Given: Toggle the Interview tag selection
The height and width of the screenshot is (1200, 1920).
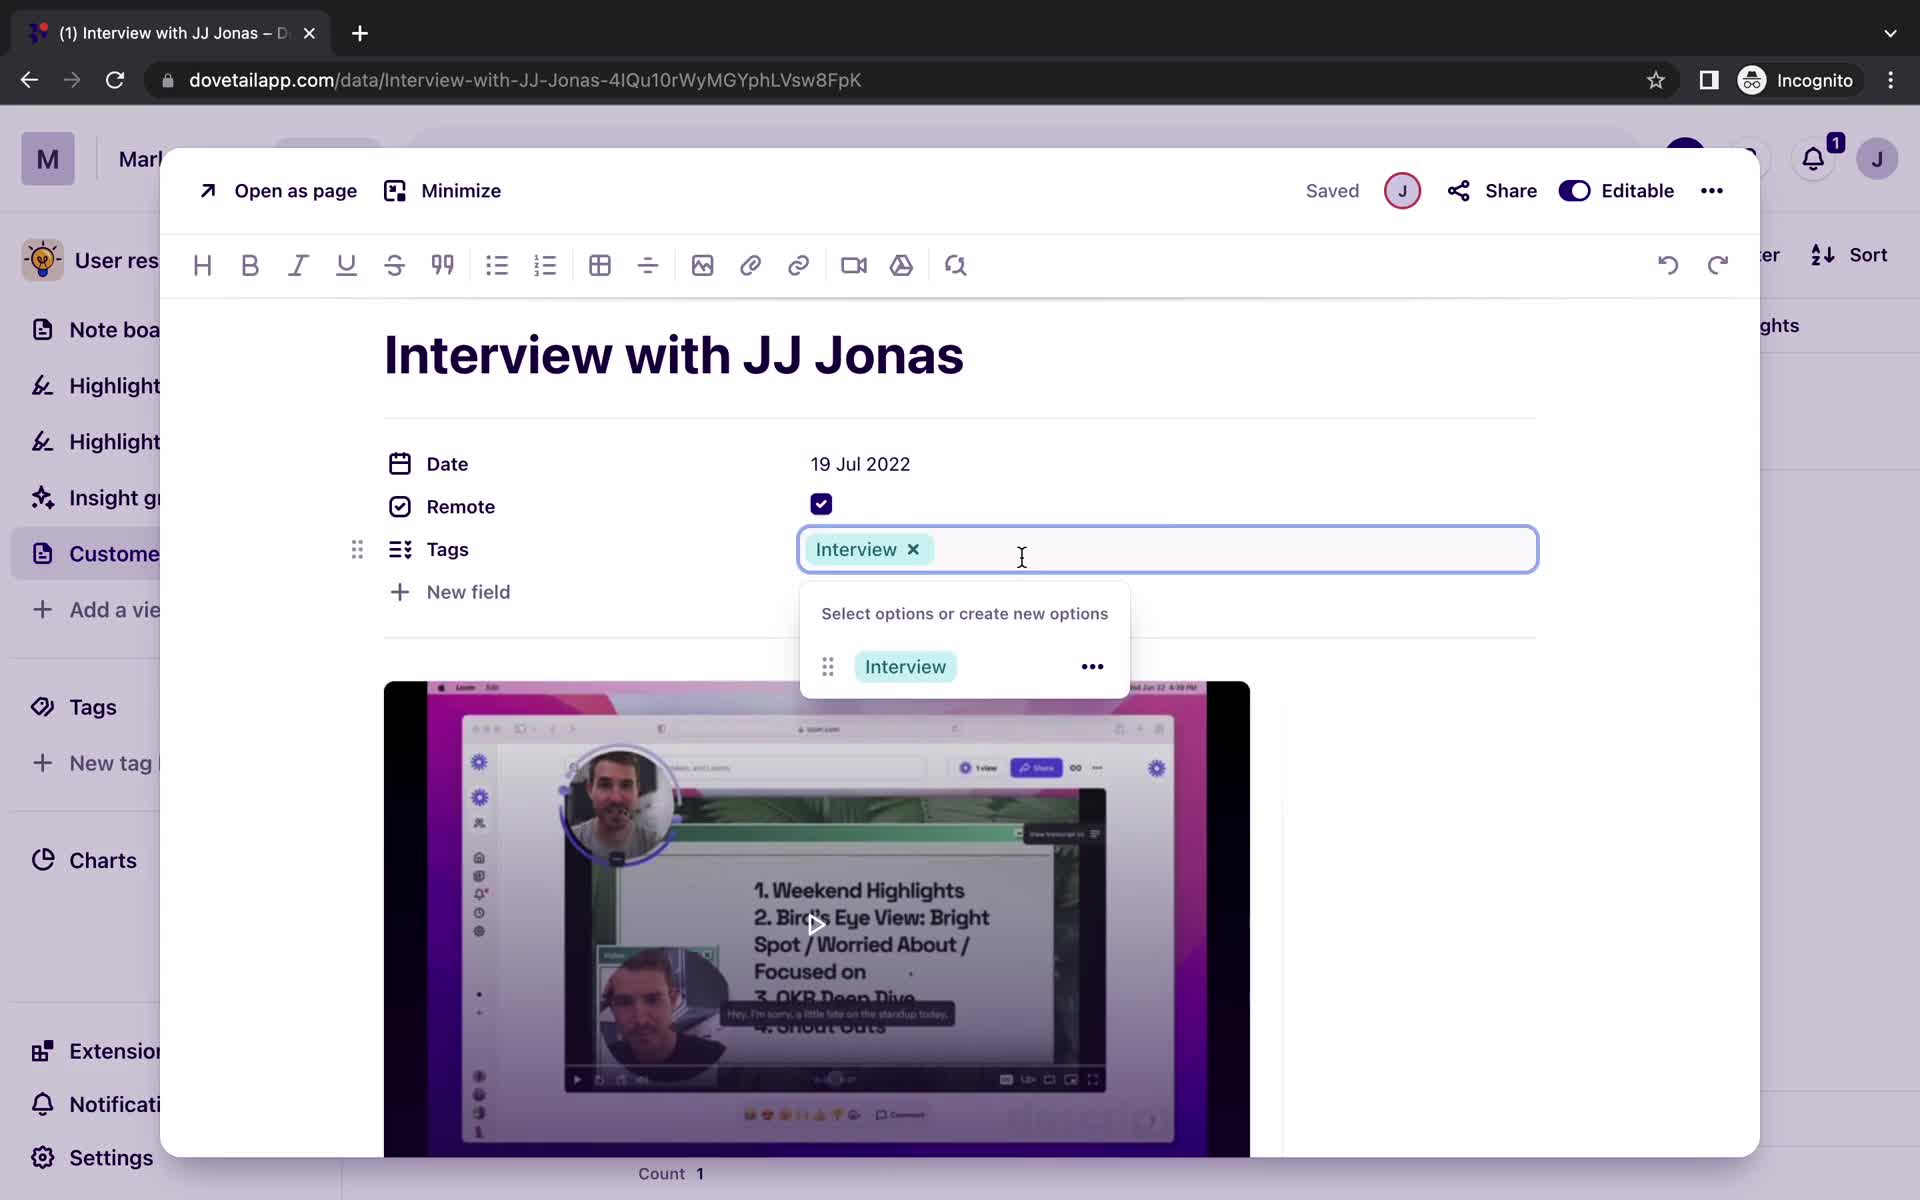Looking at the screenshot, I should click(905, 666).
